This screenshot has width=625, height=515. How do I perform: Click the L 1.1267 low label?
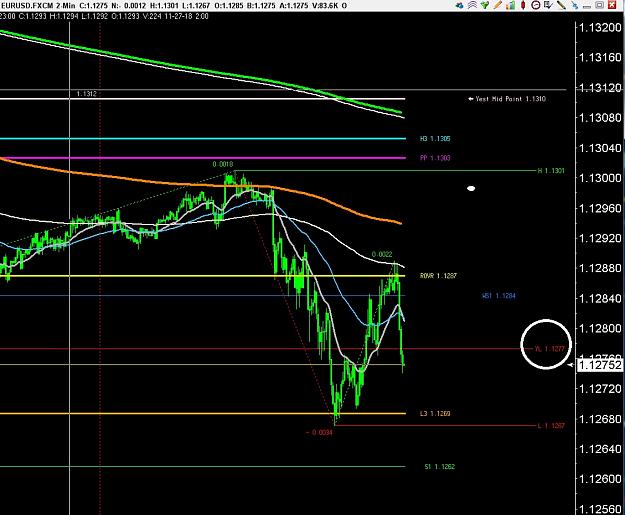point(551,426)
